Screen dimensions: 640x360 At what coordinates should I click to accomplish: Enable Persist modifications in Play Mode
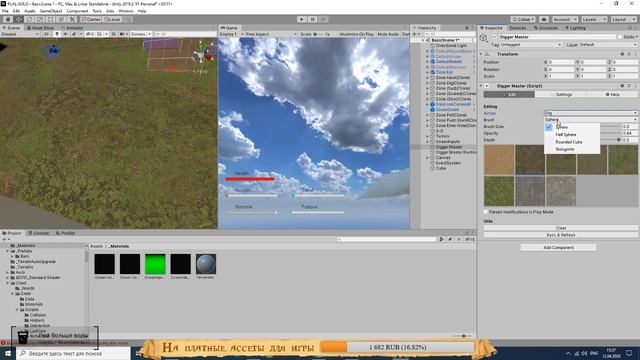486,212
